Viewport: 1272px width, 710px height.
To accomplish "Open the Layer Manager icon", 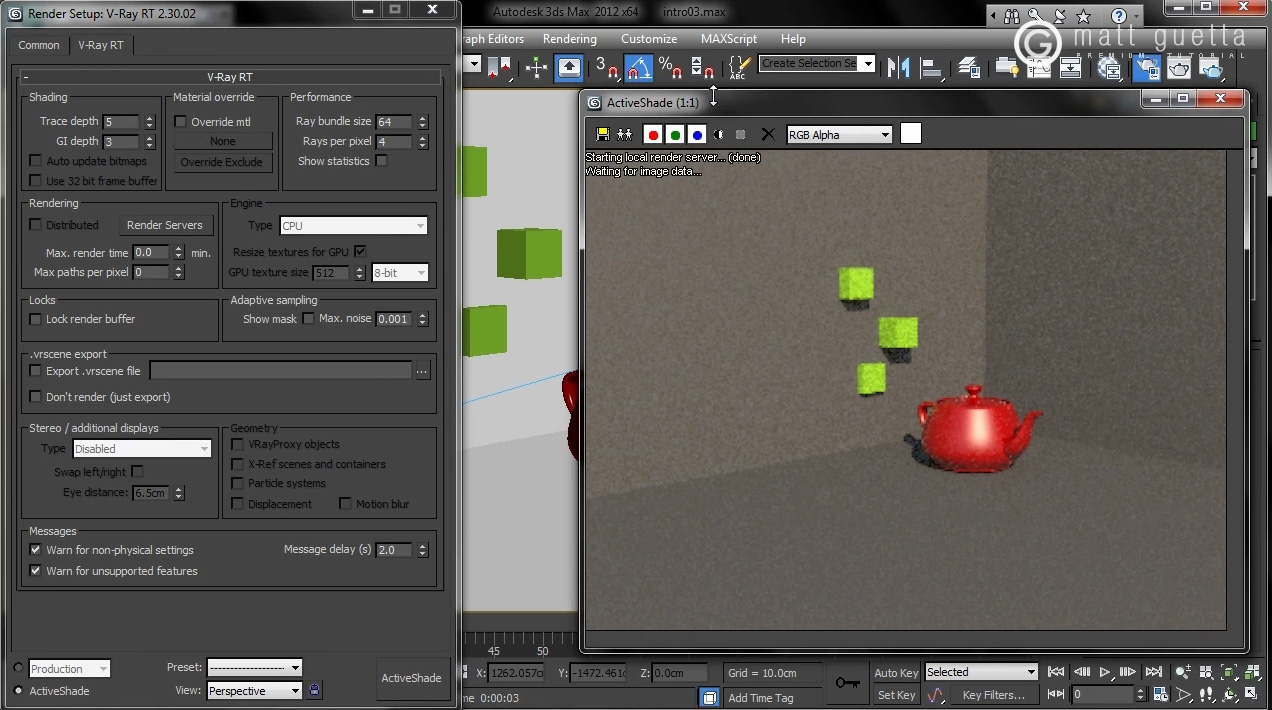I will pyautogui.click(x=968, y=67).
